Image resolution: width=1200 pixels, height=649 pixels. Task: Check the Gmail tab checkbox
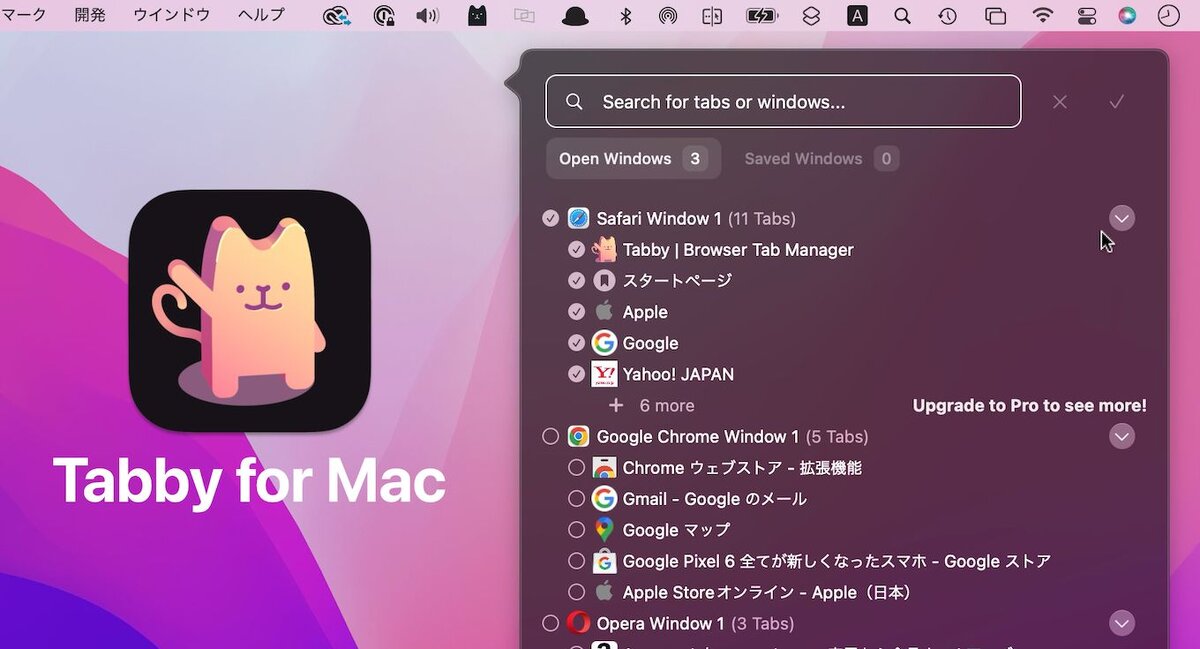[576, 499]
